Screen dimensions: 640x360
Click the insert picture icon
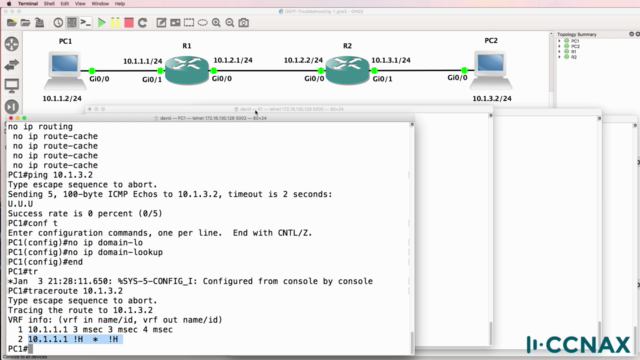(175, 22)
